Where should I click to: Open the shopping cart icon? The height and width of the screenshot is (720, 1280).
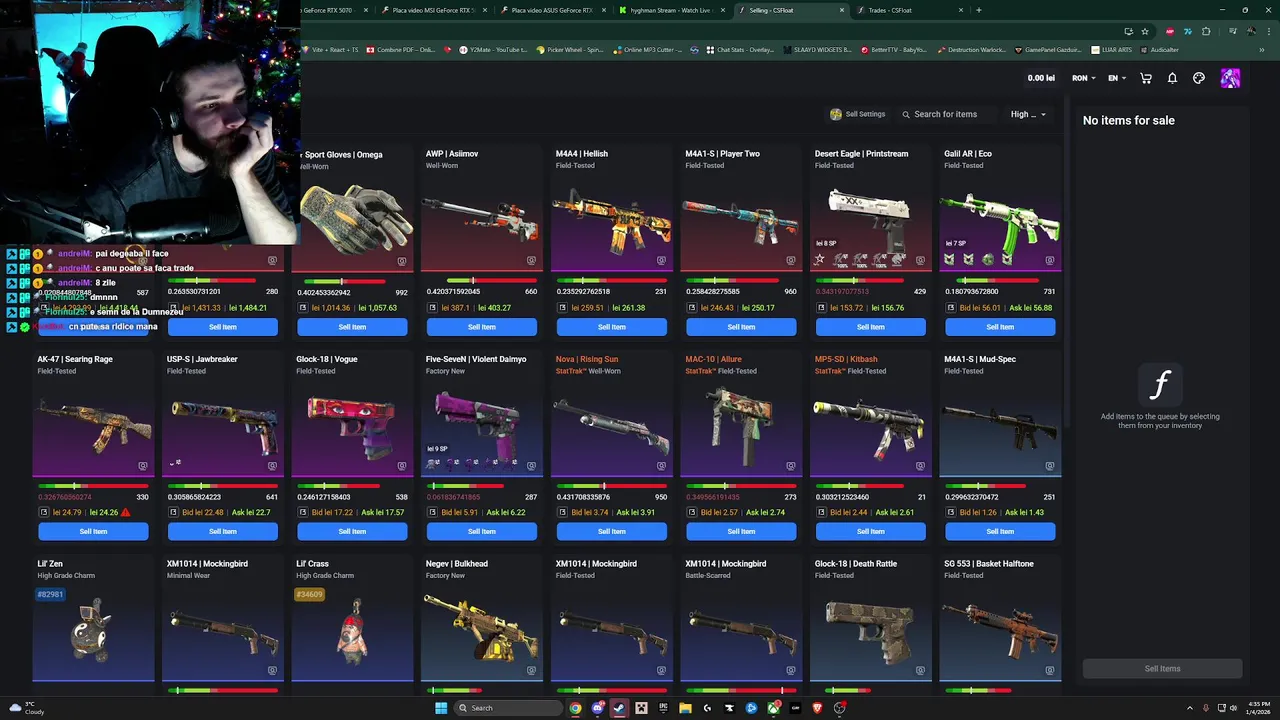click(1146, 78)
